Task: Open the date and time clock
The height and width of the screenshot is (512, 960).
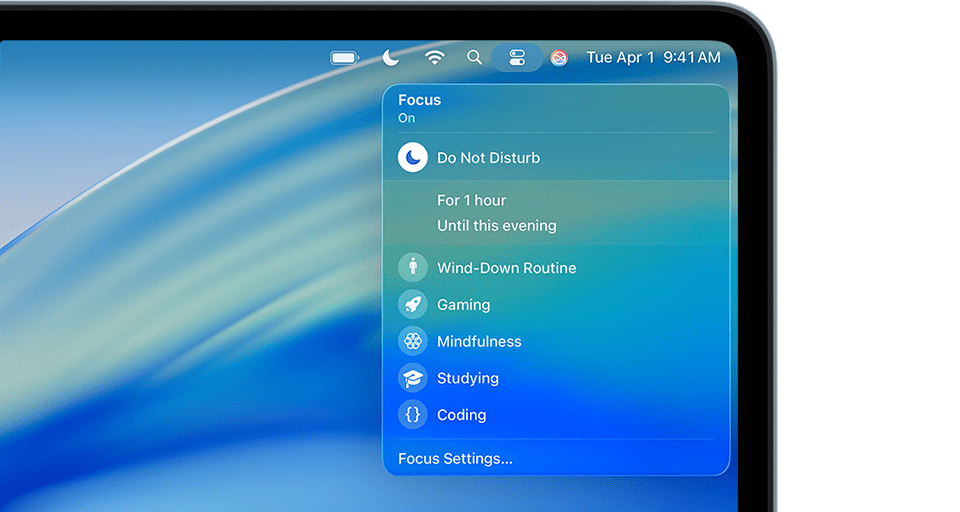Action: (x=653, y=58)
